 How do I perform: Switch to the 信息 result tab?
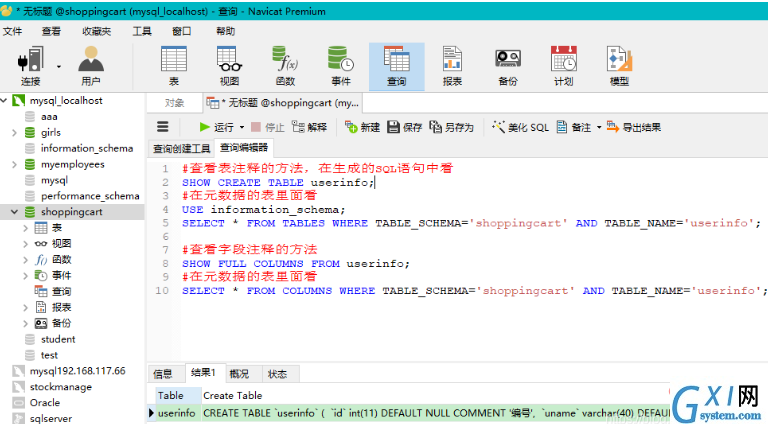tap(163, 374)
